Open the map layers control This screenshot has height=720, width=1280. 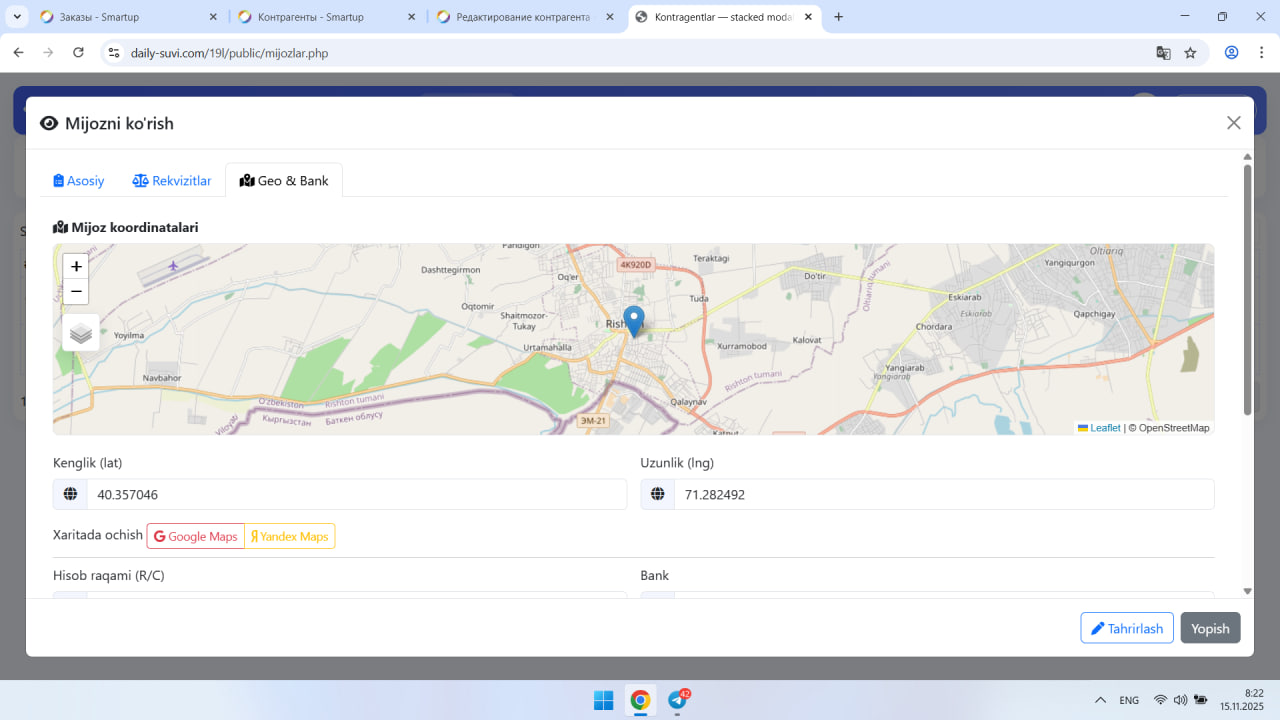tap(81, 333)
